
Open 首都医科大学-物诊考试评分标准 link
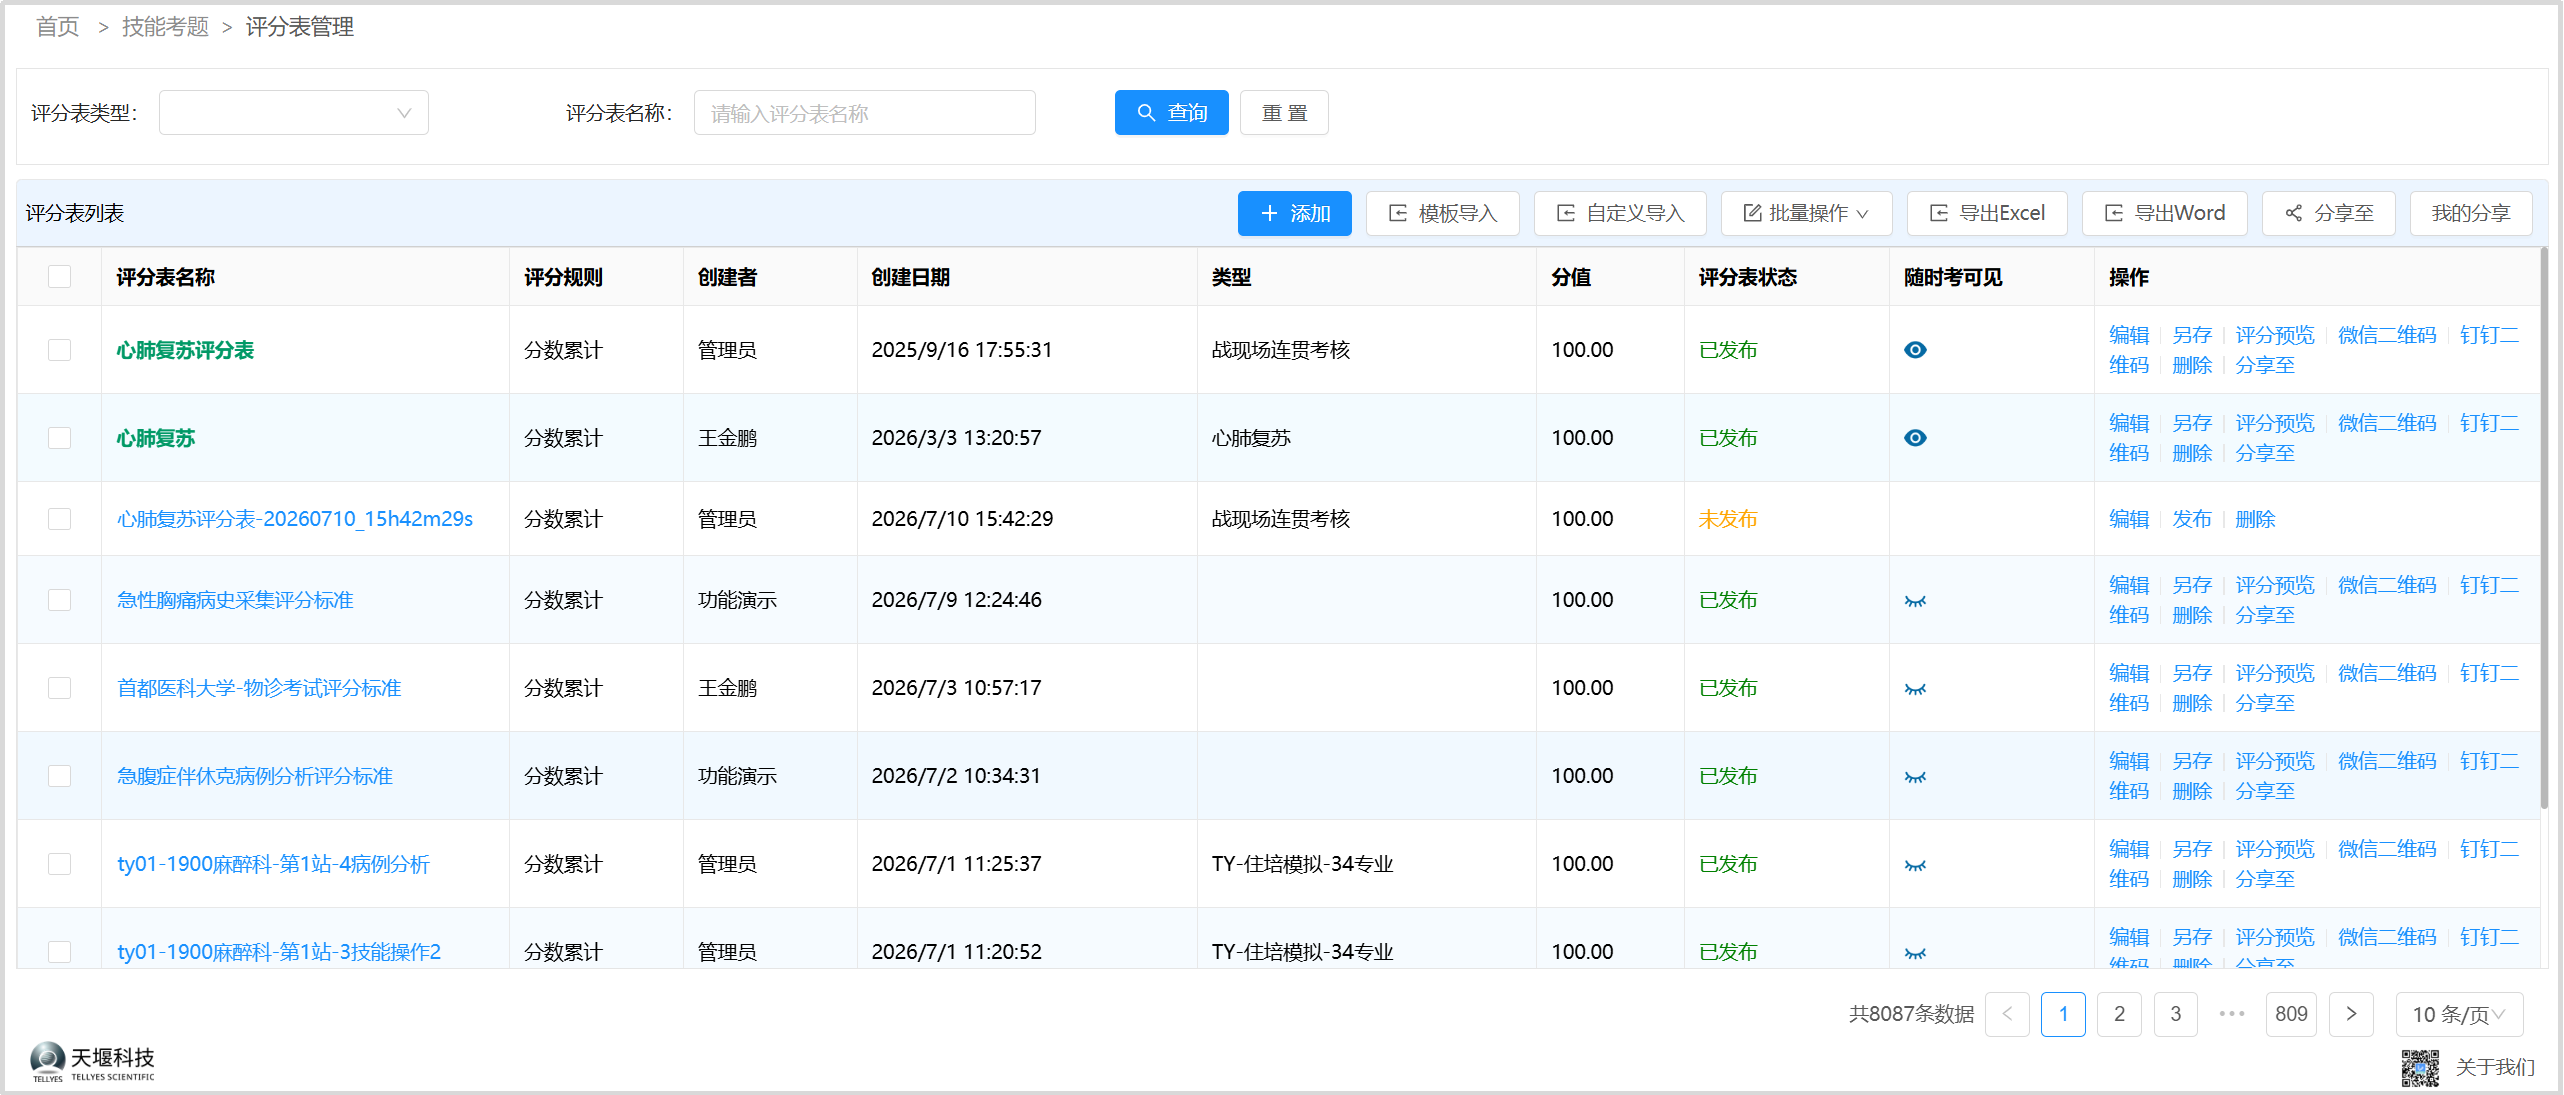[x=259, y=688]
